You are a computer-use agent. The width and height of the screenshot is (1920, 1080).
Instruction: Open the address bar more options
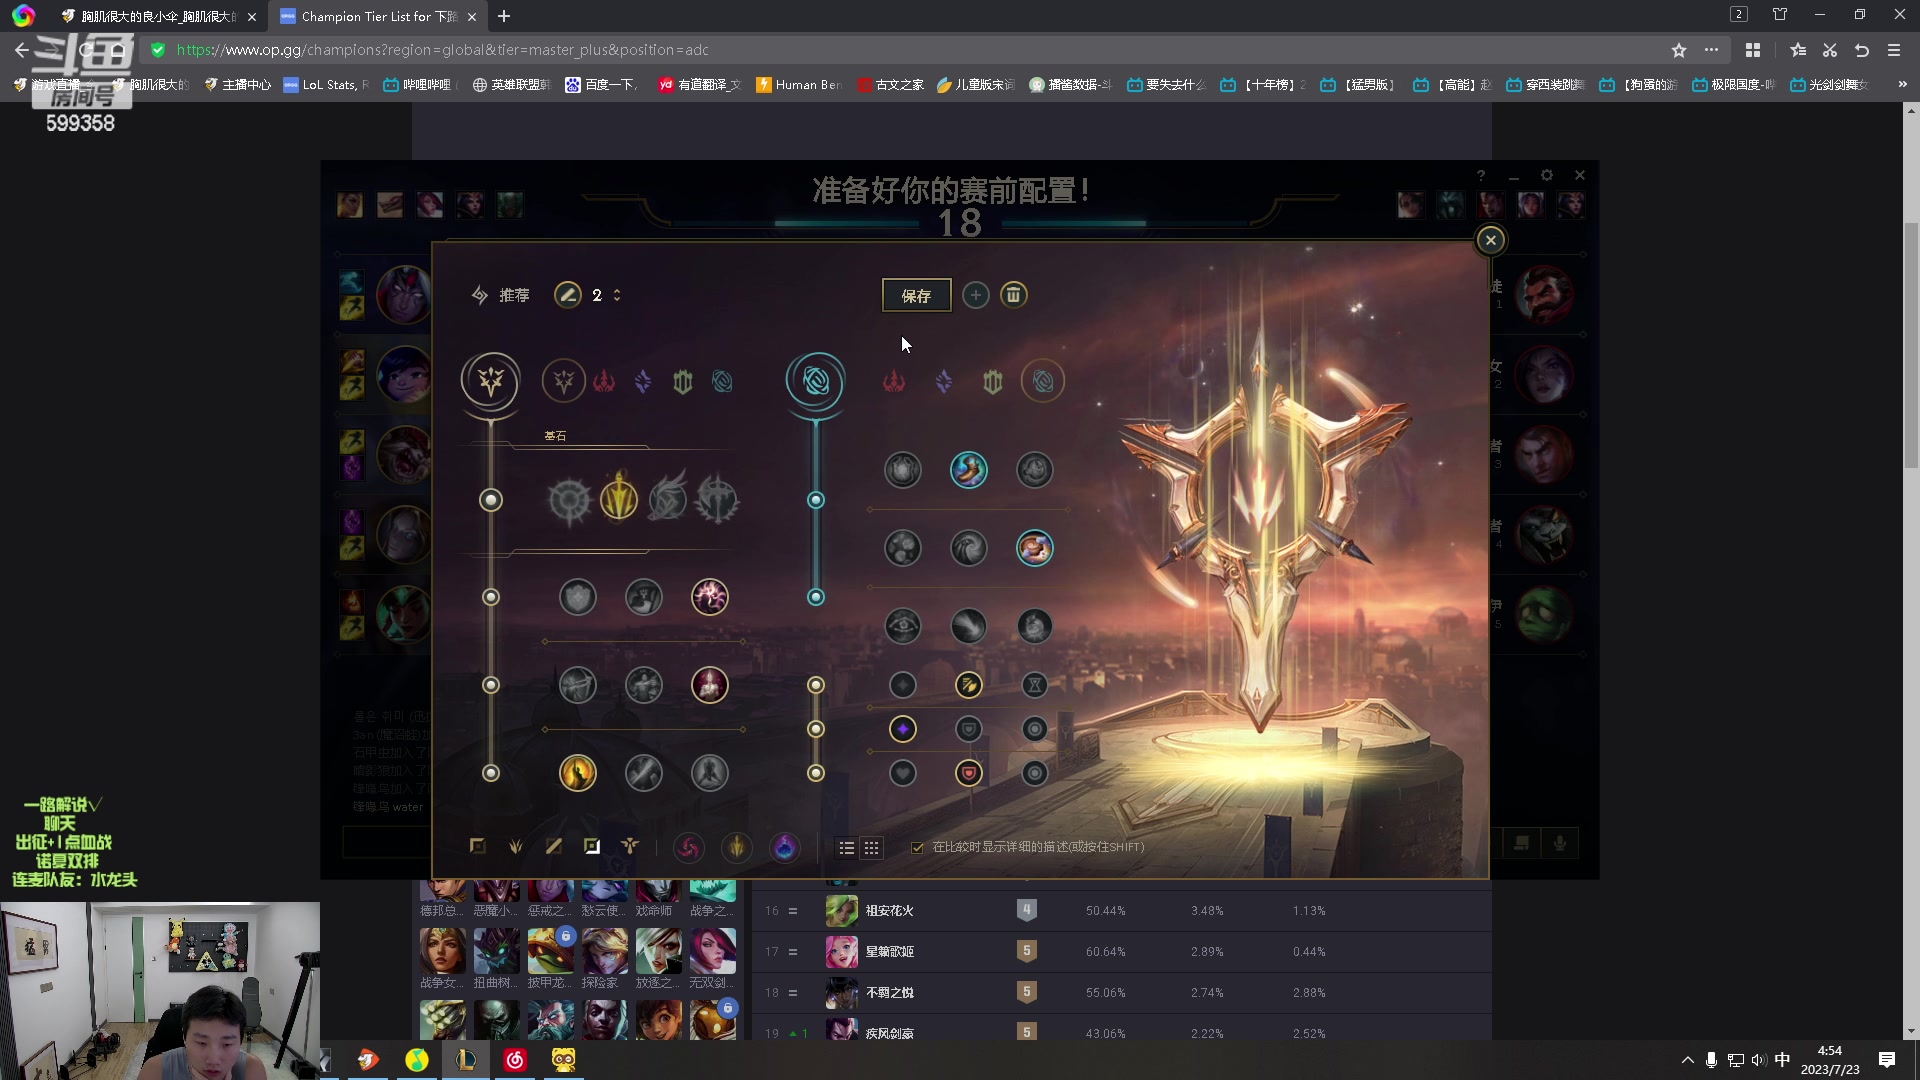coord(1712,50)
